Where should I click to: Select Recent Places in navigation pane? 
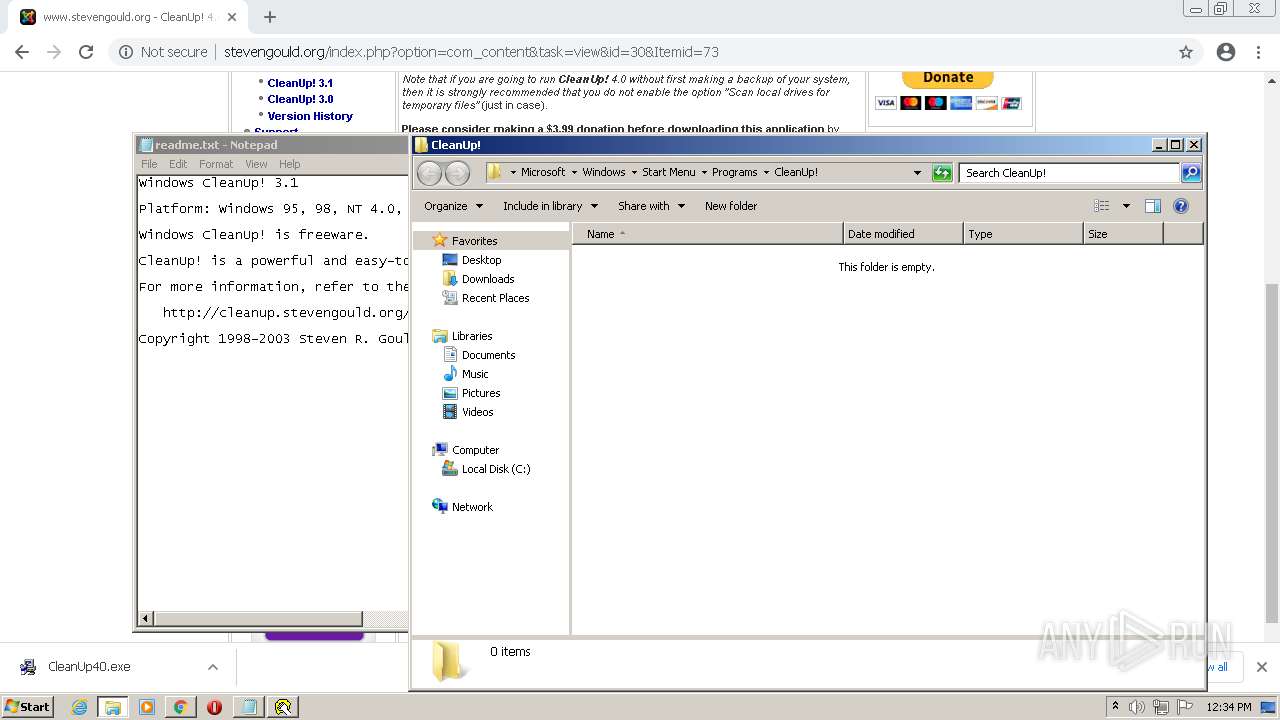(495, 298)
